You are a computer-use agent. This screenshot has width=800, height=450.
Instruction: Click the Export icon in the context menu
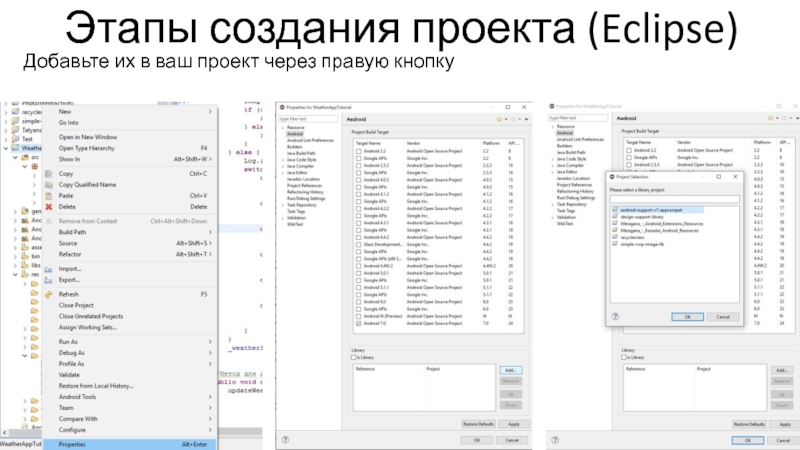(x=48, y=280)
